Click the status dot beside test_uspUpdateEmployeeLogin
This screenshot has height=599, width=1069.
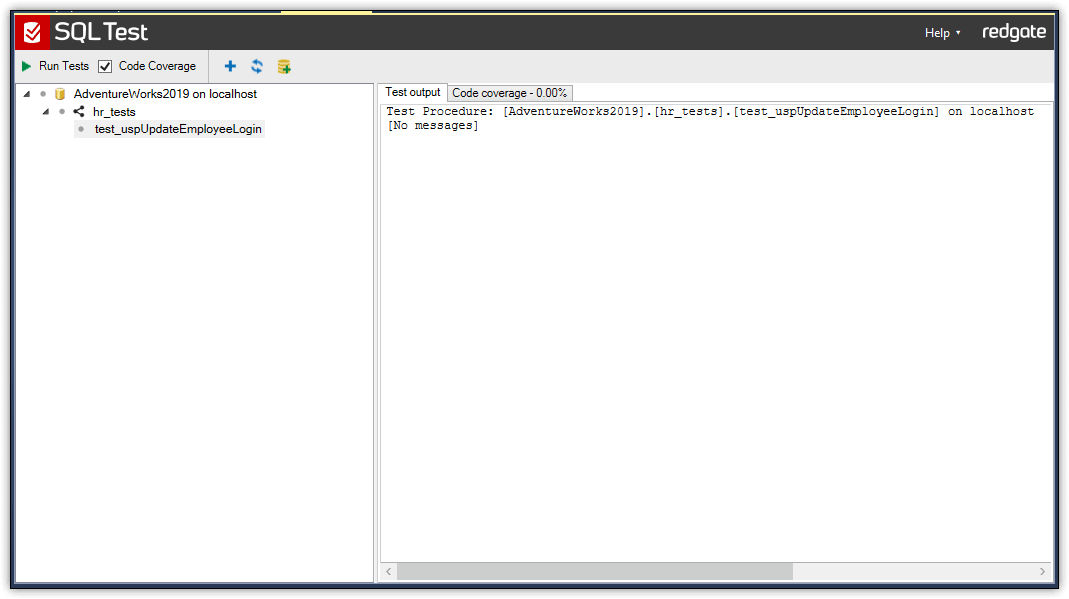click(81, 129)
